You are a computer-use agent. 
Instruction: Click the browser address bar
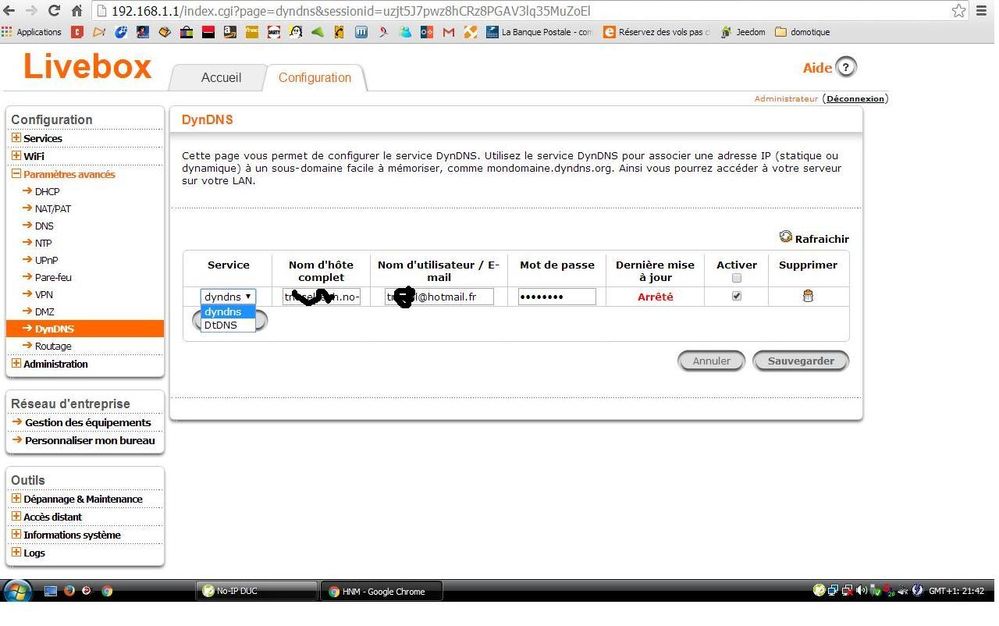click(522, 11)
